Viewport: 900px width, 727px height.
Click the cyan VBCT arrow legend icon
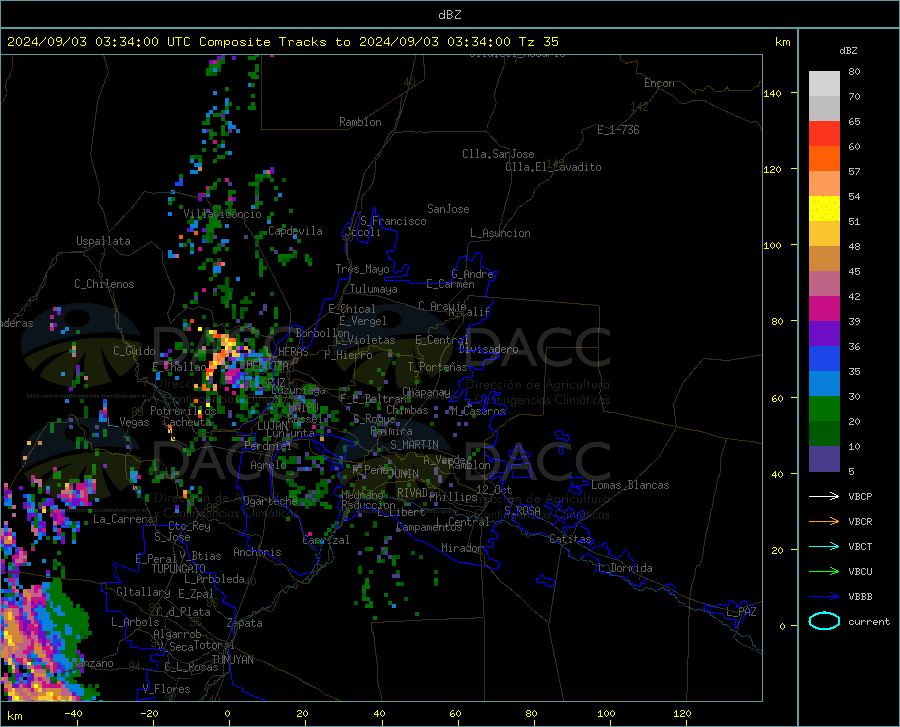[824, 546]
